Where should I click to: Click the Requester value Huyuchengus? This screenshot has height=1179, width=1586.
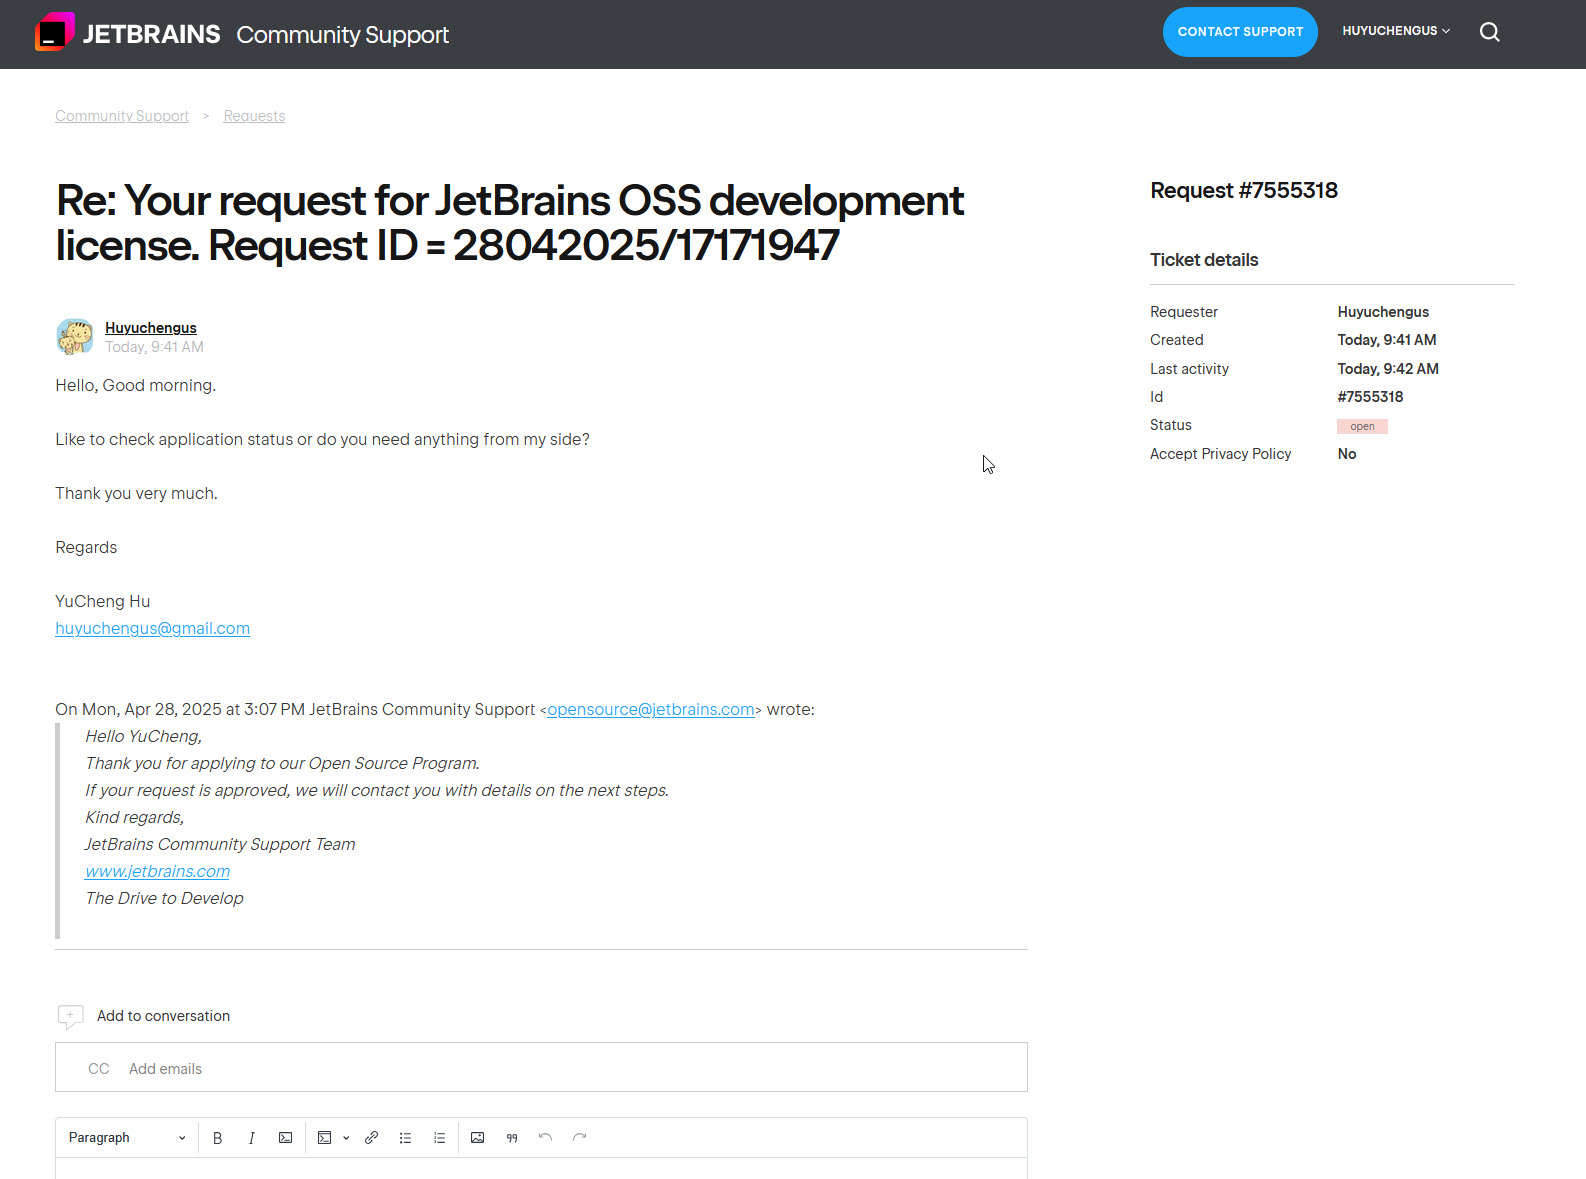(1383, 312)
